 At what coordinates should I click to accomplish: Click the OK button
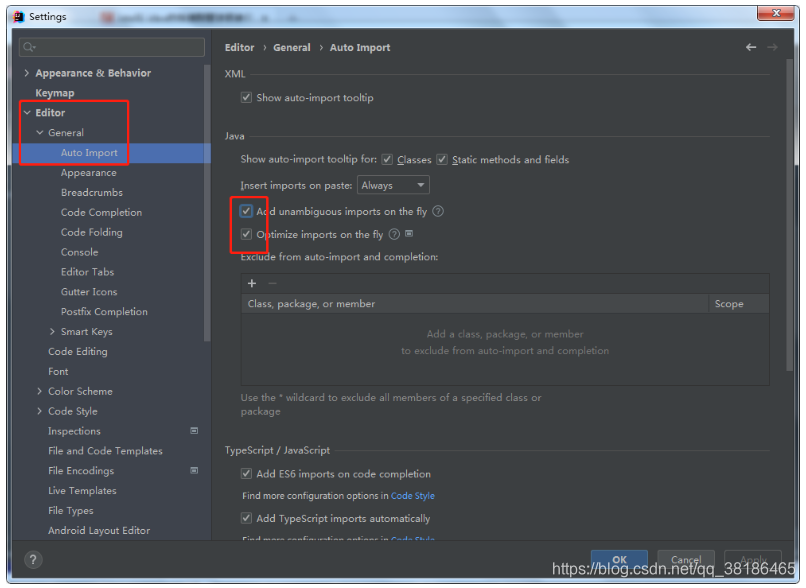619,560
